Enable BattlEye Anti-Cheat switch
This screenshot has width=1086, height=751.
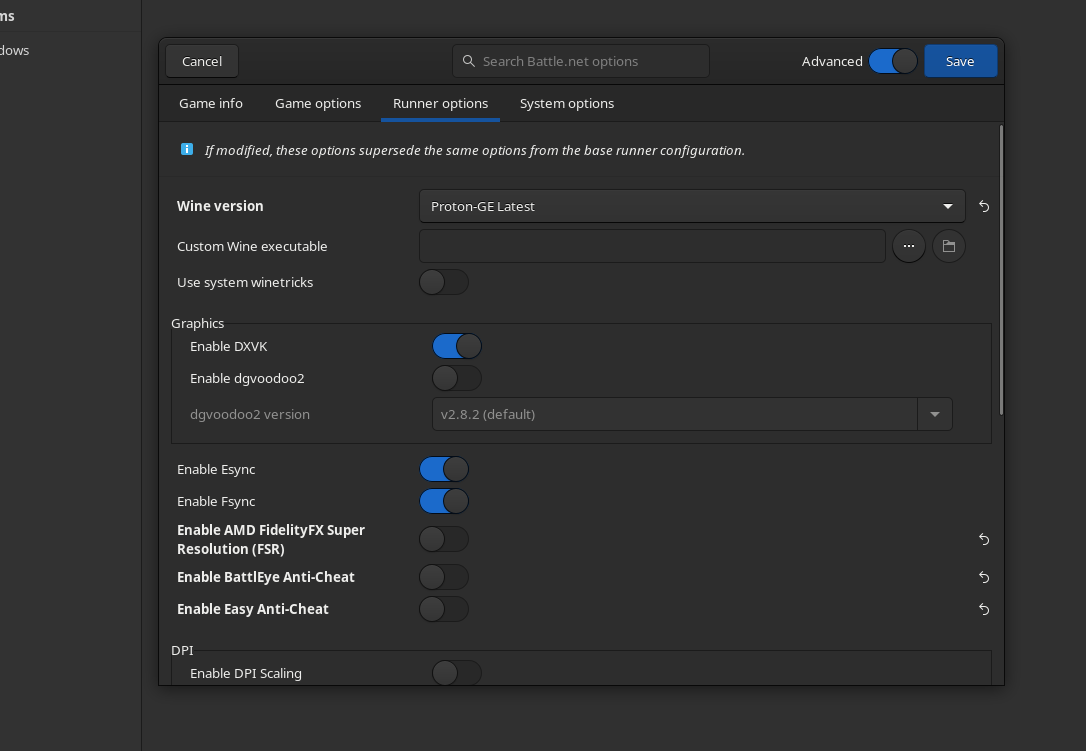point(444,577)
